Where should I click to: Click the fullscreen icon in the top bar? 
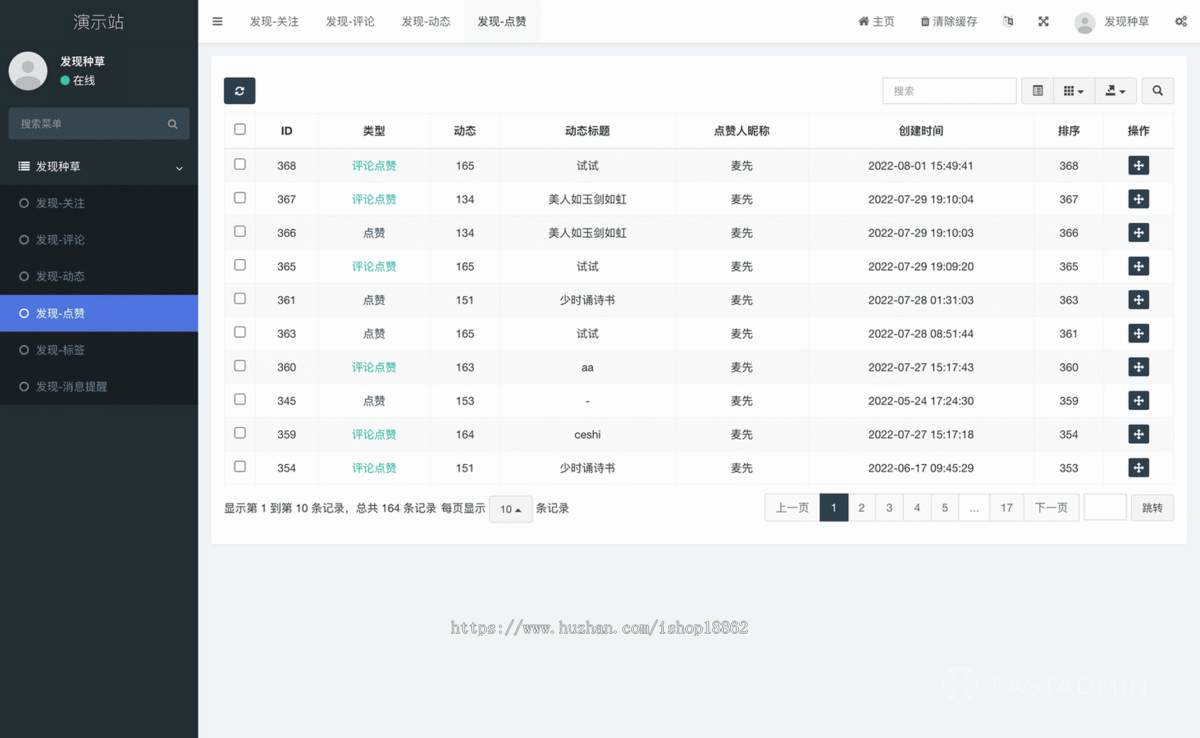pyautogui.click(x=1043, y=21)
